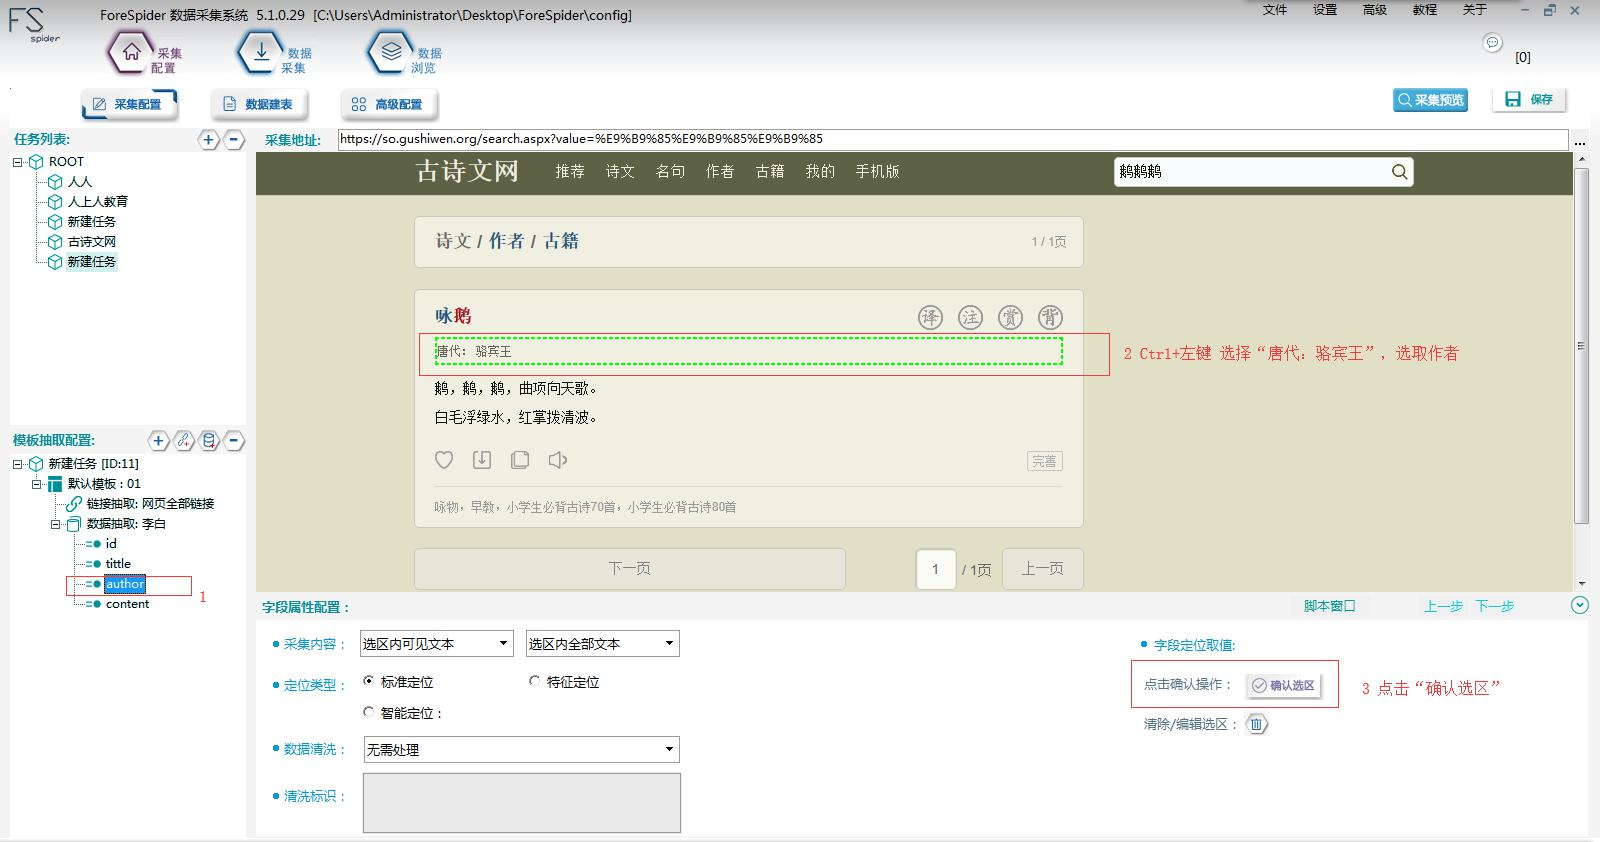This screenshot has width=1600, height=842.
Task: Click the copy icon under poem
Action: (x=520, y=460)
